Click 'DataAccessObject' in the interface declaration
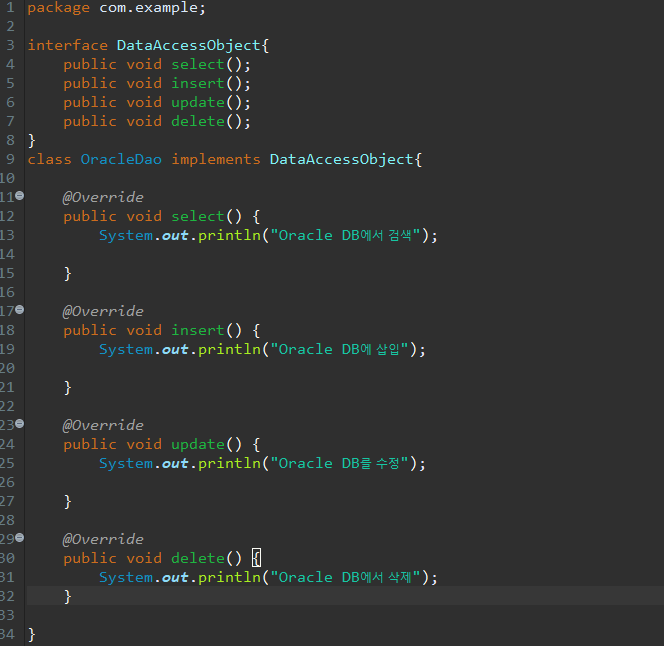Viewport: 664px width, 646px height. 188,45
